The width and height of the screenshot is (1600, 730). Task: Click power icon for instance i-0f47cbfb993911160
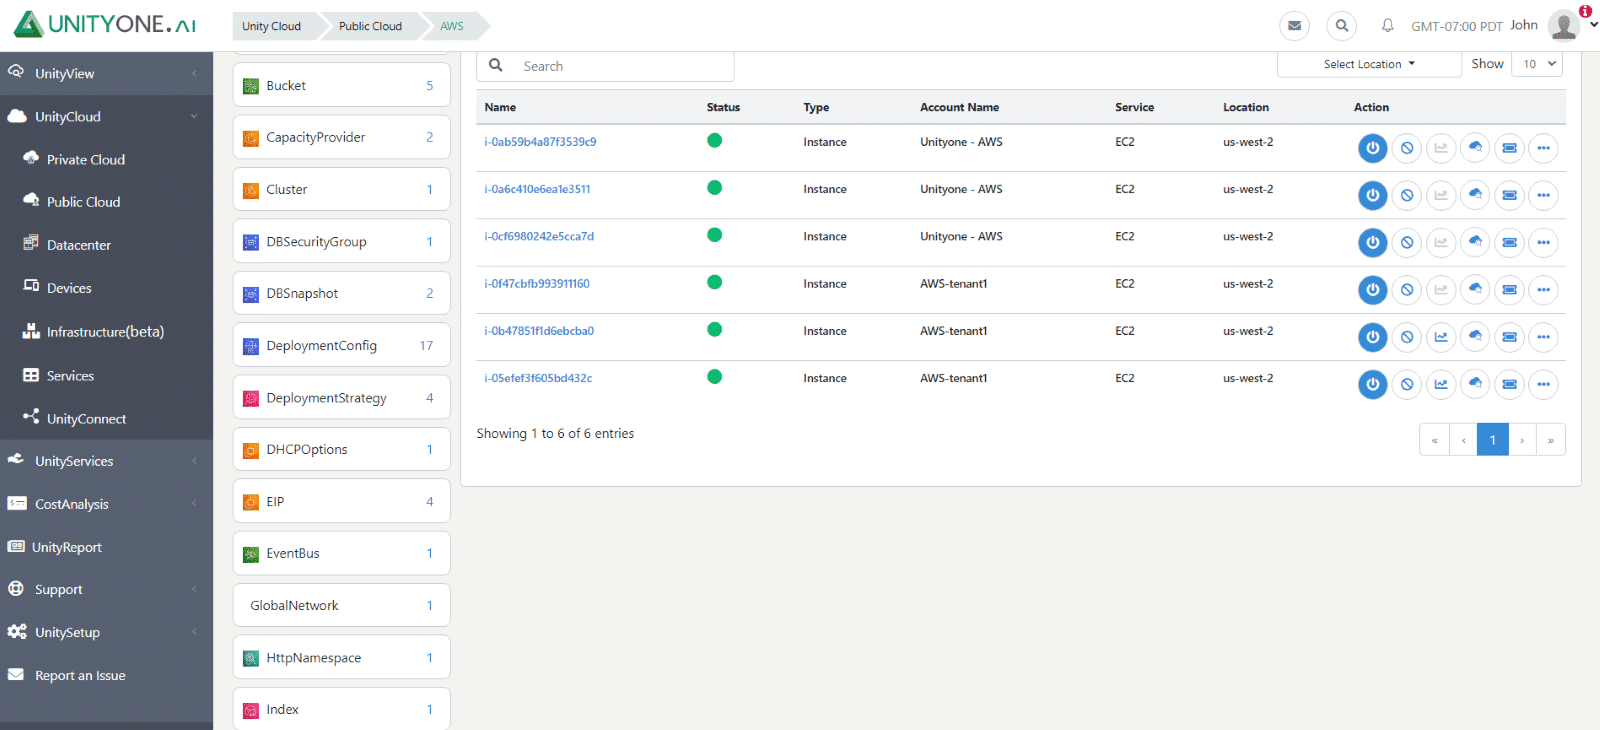[1372, 290]
